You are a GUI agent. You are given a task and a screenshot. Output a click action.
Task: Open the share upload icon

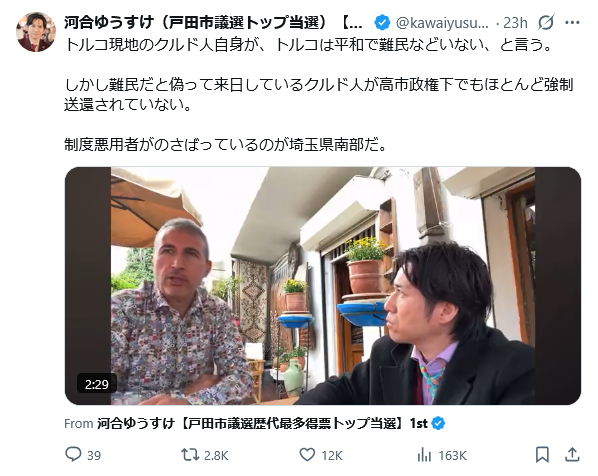click(572, 455)
